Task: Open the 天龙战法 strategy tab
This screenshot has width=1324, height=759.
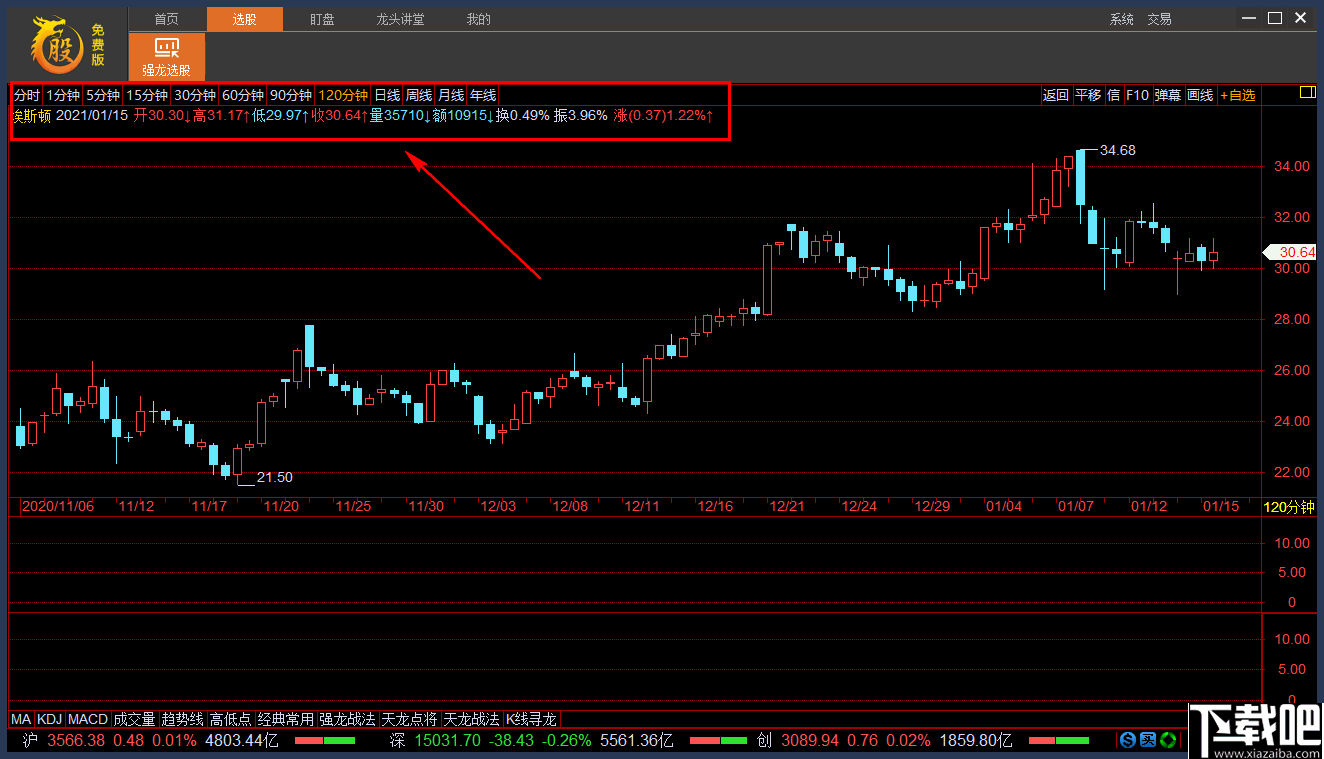Action: [472, 719]
